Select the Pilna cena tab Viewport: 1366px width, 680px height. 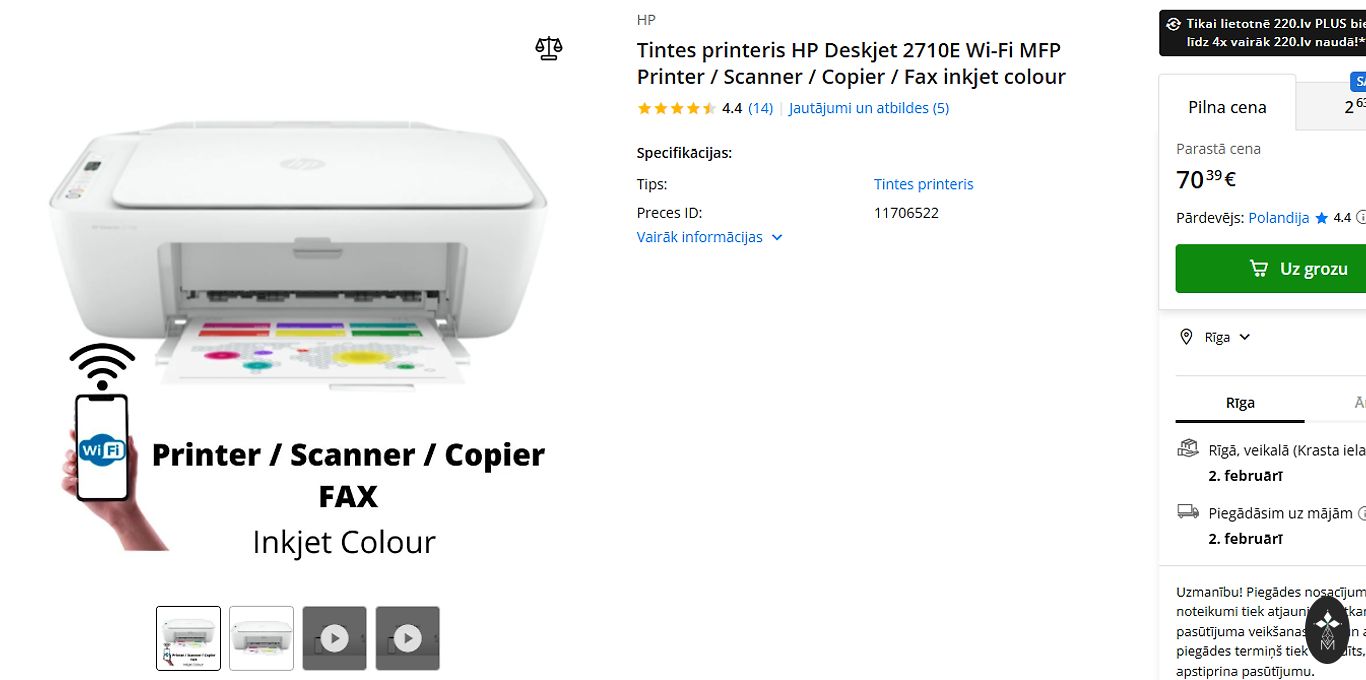[x=1227, y=107]
